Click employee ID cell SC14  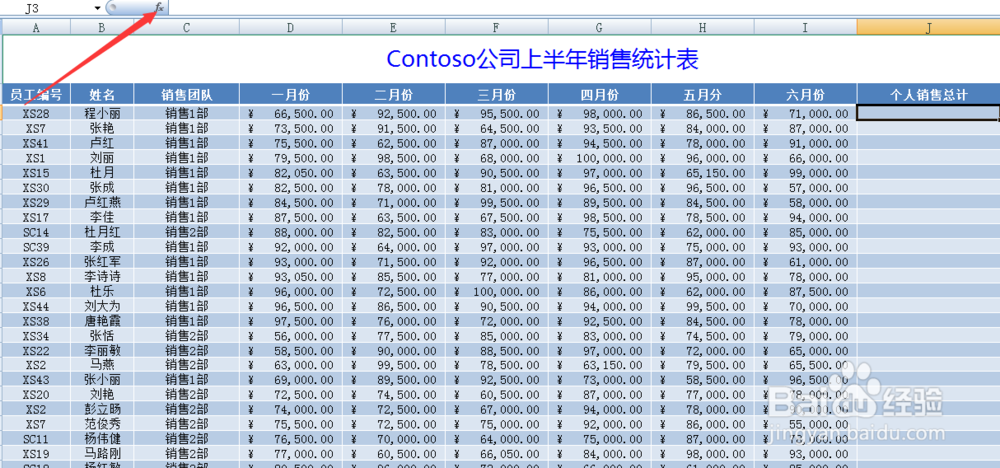36,232
